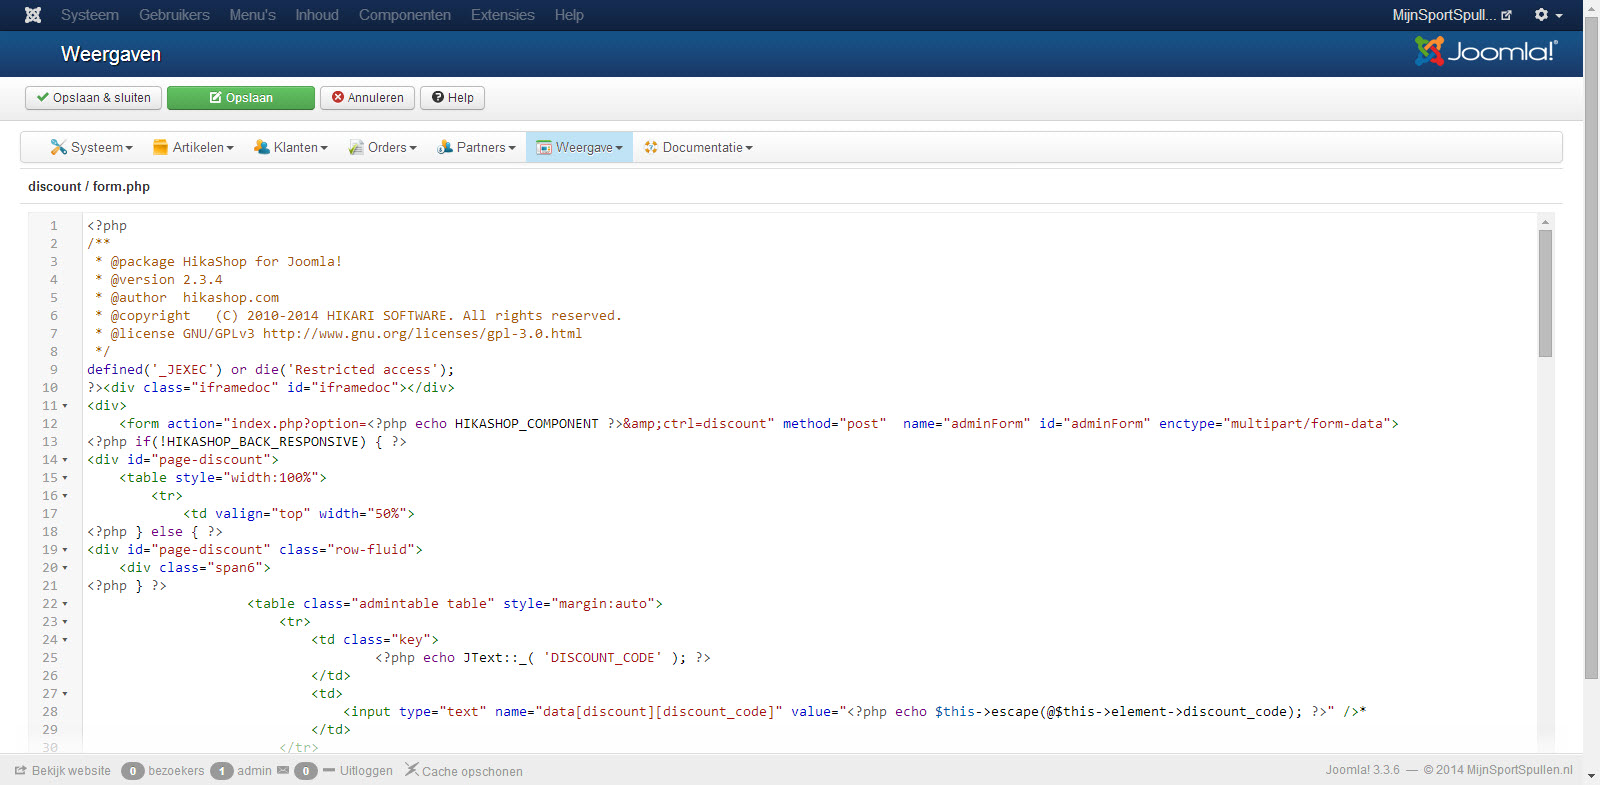Open the Componenten top menu
The height and width of the screenshot is (785, 1600).
click(x=404, y=15)
